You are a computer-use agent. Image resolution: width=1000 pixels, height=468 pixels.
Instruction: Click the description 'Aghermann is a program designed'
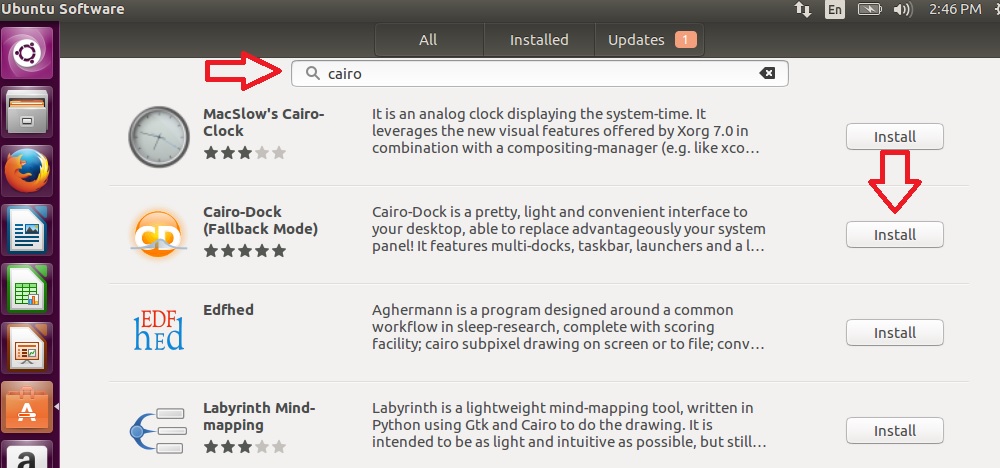click(568, 327)
